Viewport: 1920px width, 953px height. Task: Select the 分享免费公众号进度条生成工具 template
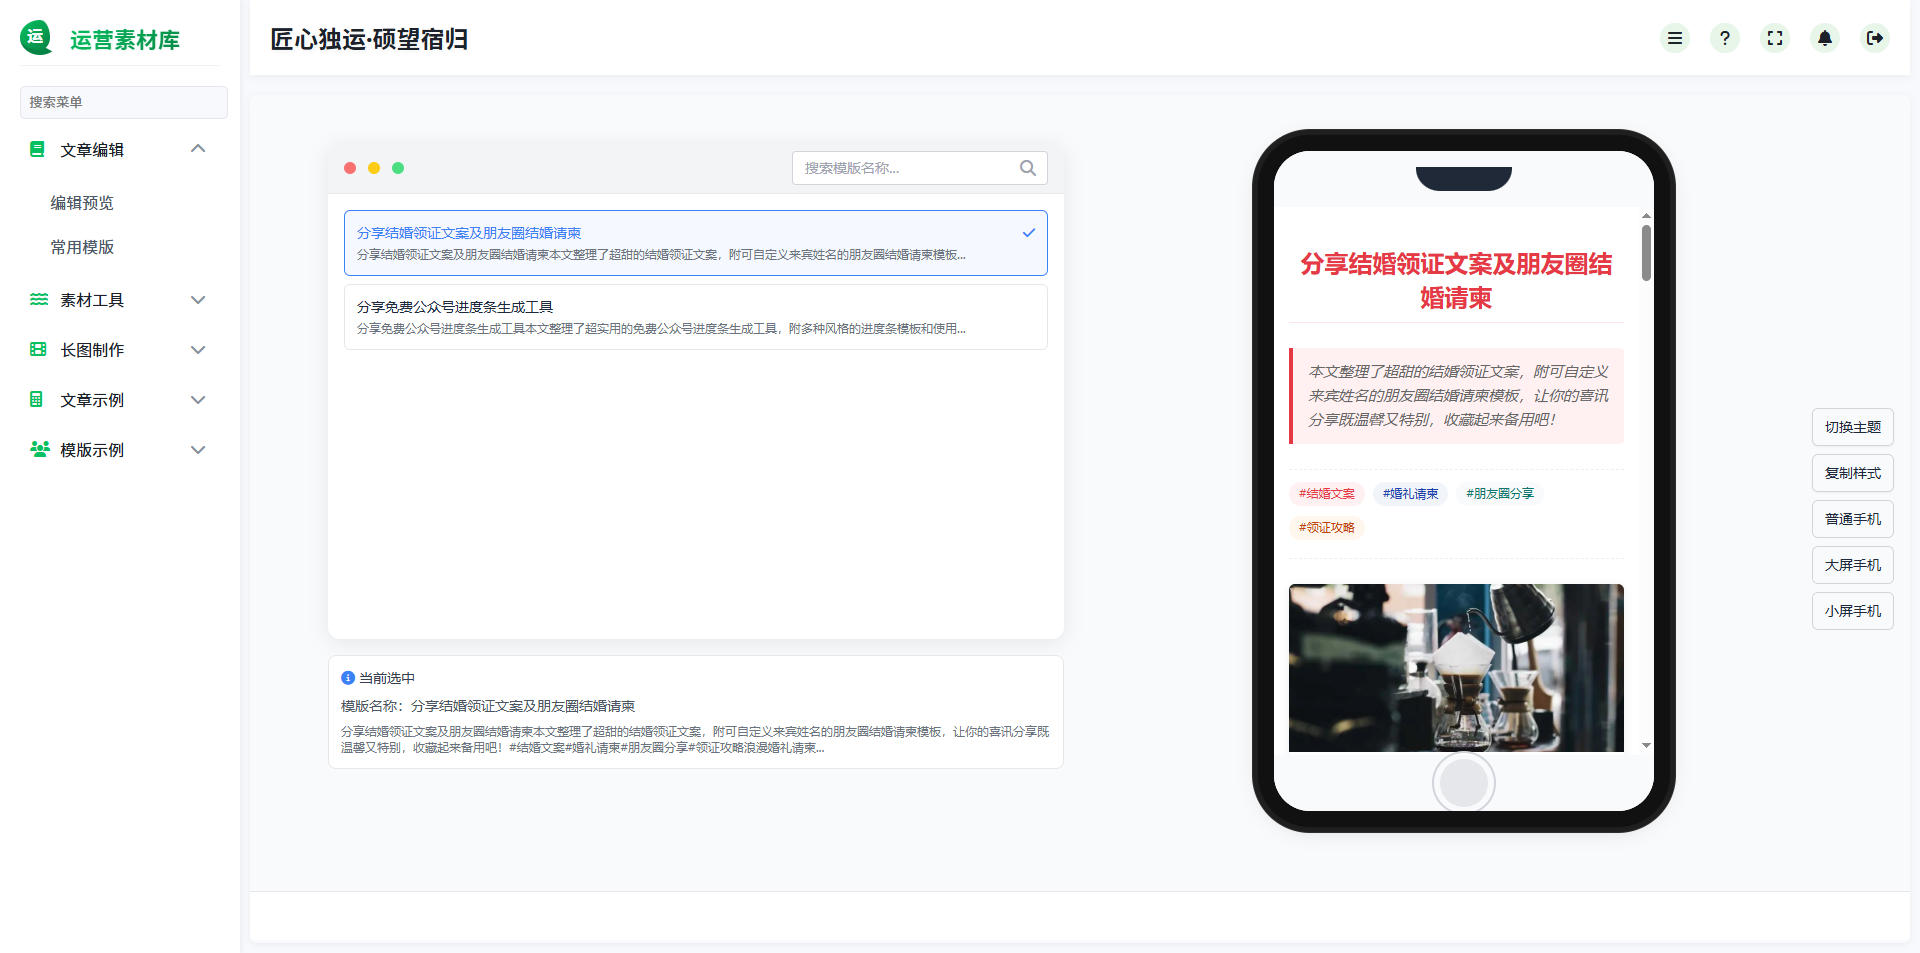695,316
